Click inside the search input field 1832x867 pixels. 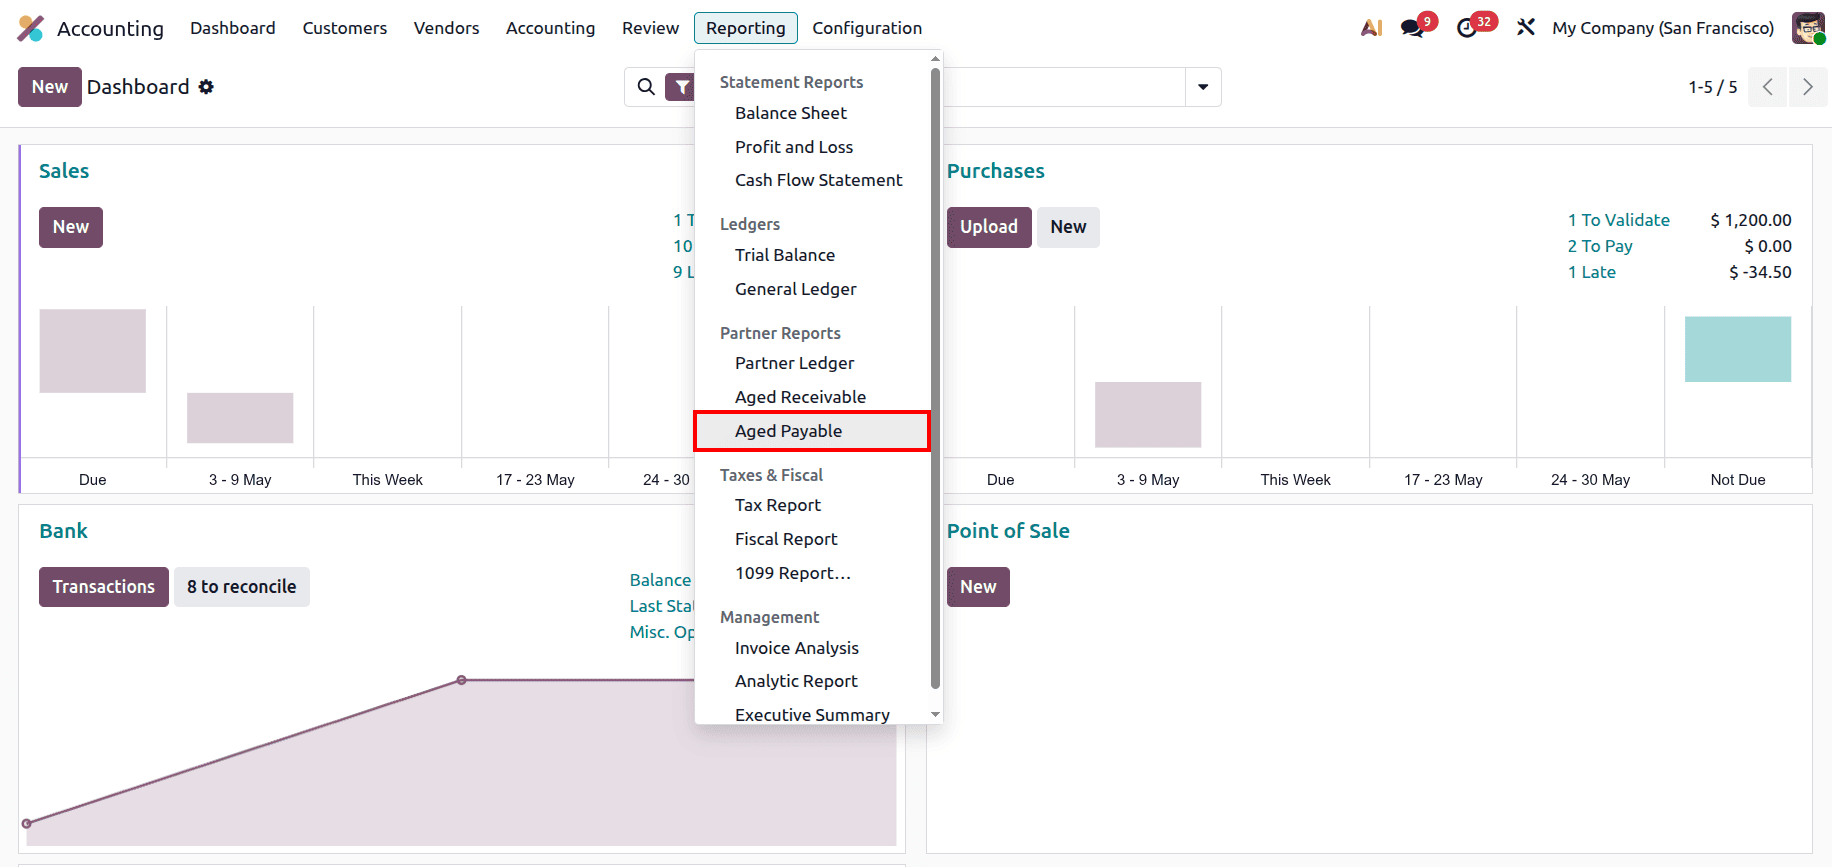[x=1065, y=87]
